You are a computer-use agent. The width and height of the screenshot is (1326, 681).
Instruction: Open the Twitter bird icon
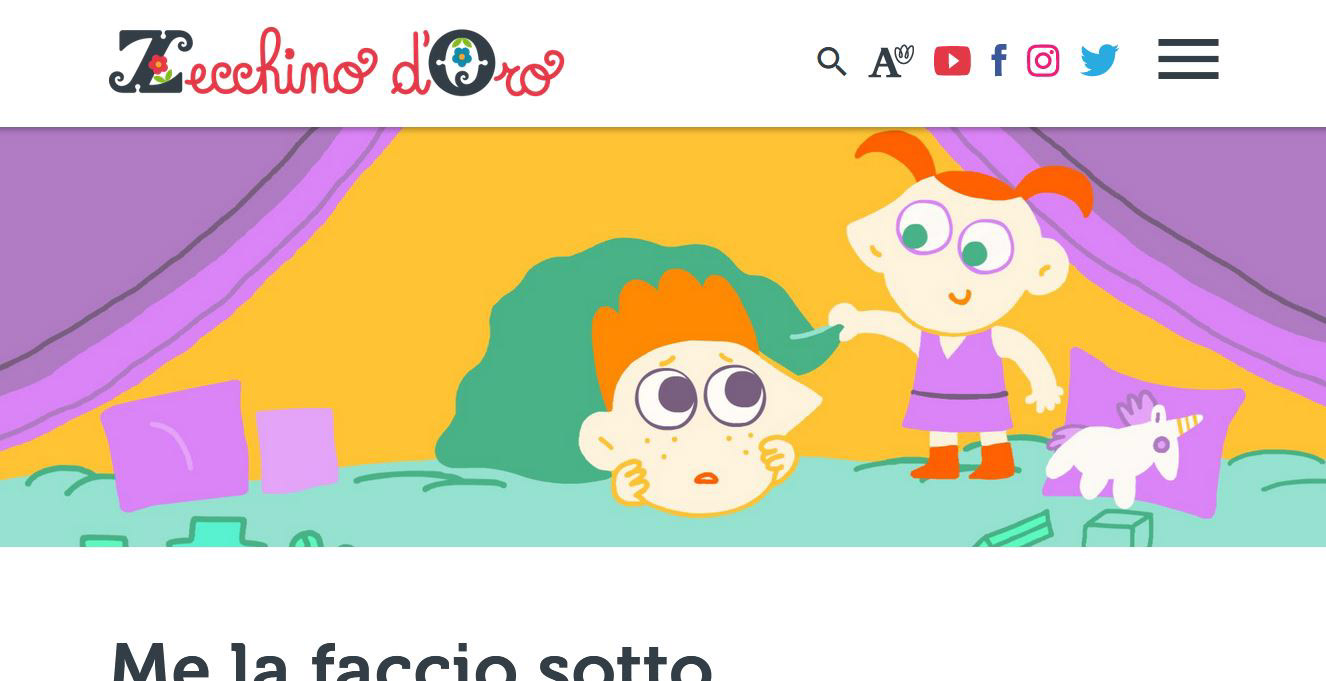point(1099,61)
